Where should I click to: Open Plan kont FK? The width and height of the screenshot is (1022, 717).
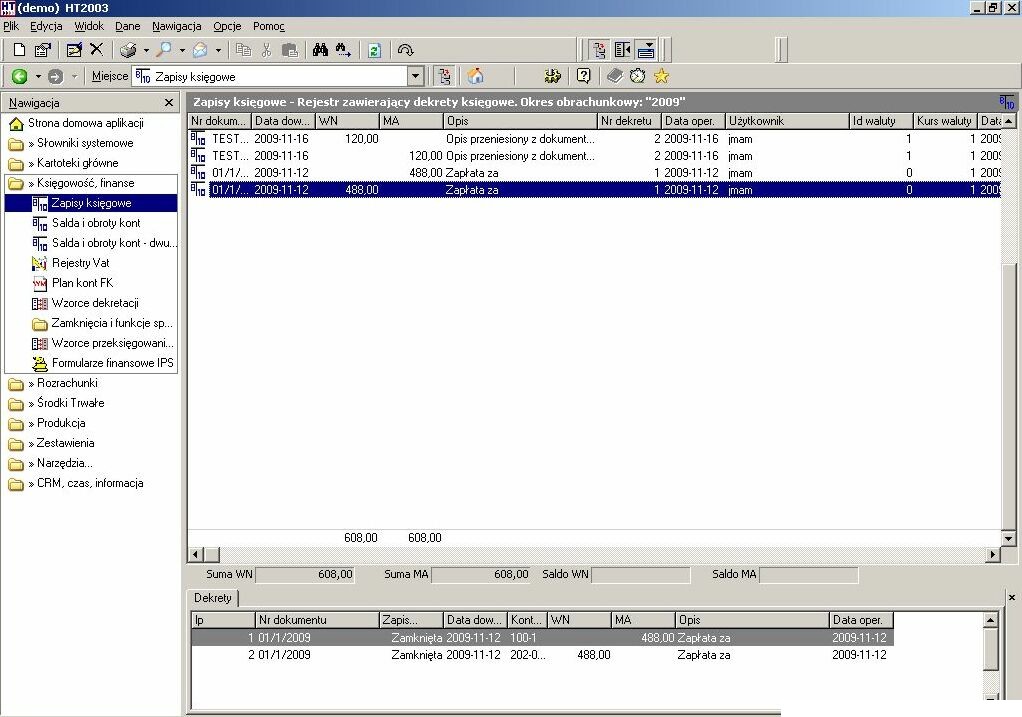[73, 283]
